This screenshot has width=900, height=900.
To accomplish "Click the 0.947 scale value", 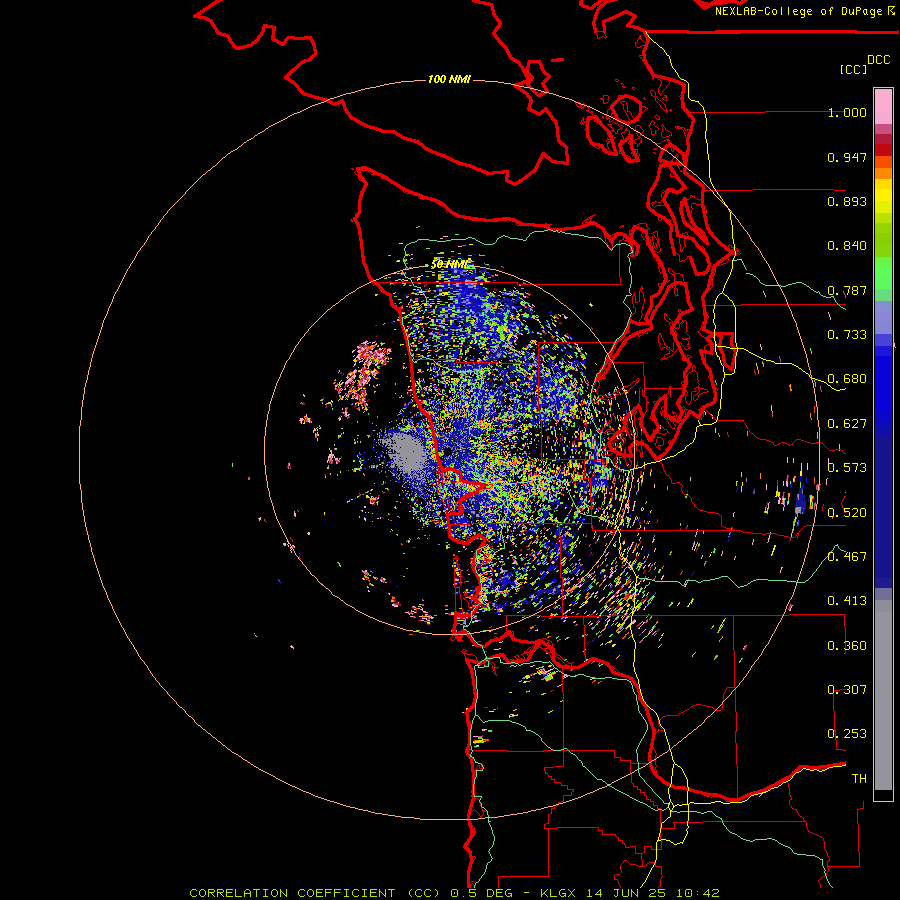I will (x=847, y=157).
